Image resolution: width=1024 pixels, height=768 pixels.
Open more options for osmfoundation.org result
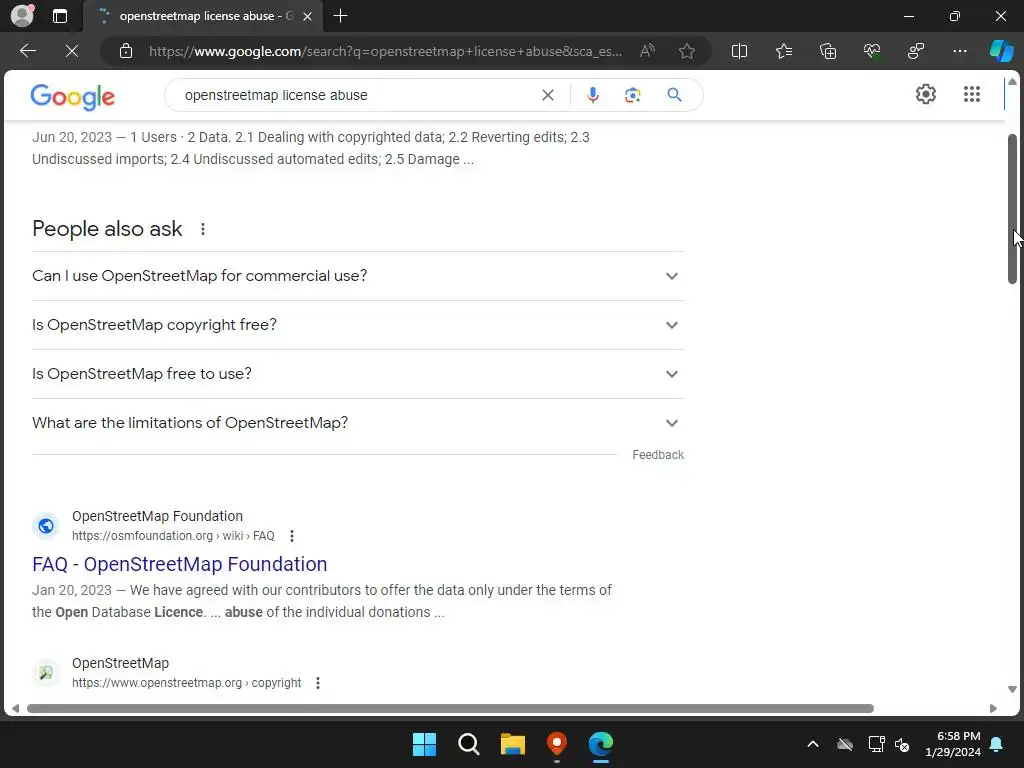pos(292,536)
